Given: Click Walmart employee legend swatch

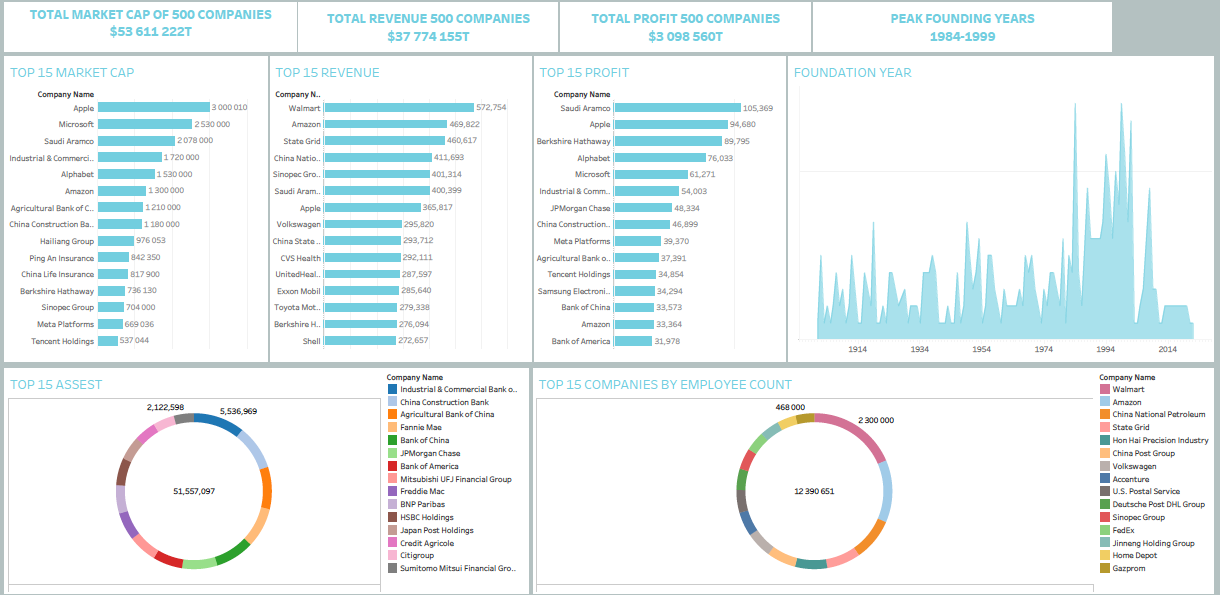Looking at the screenshot, I should [1104, 389].
